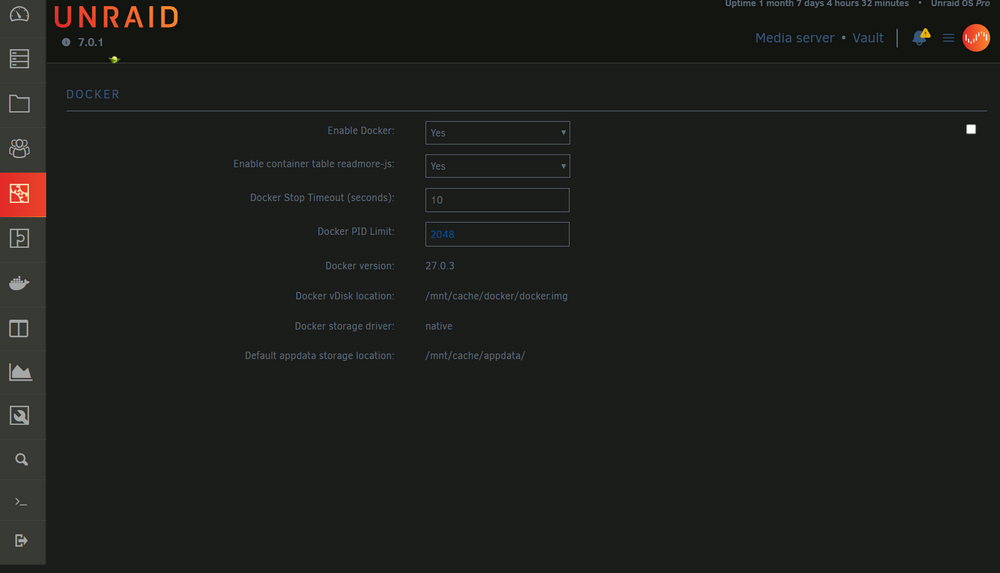
Task: Open the Main array list icon in sidebar
Action: 19,59
